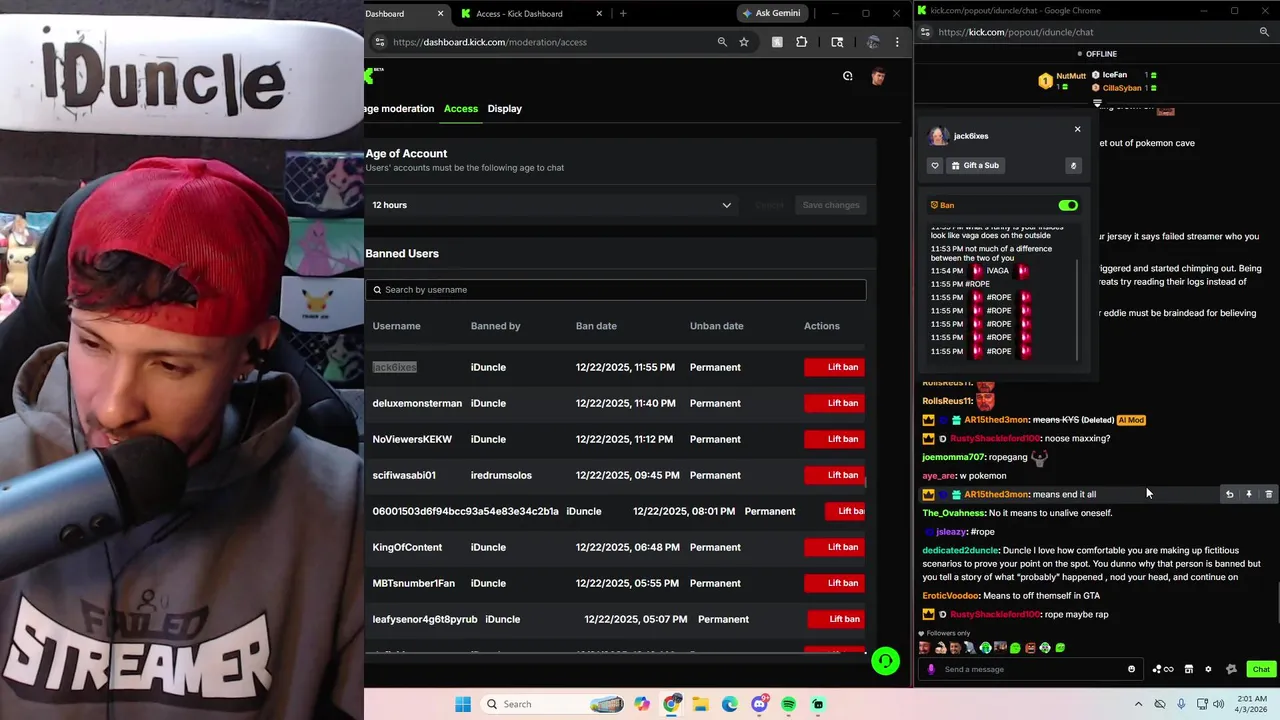Open the shop icon next to chat settings
The height and width of the screenshot is (720, 1280).
pos(1188,669)
